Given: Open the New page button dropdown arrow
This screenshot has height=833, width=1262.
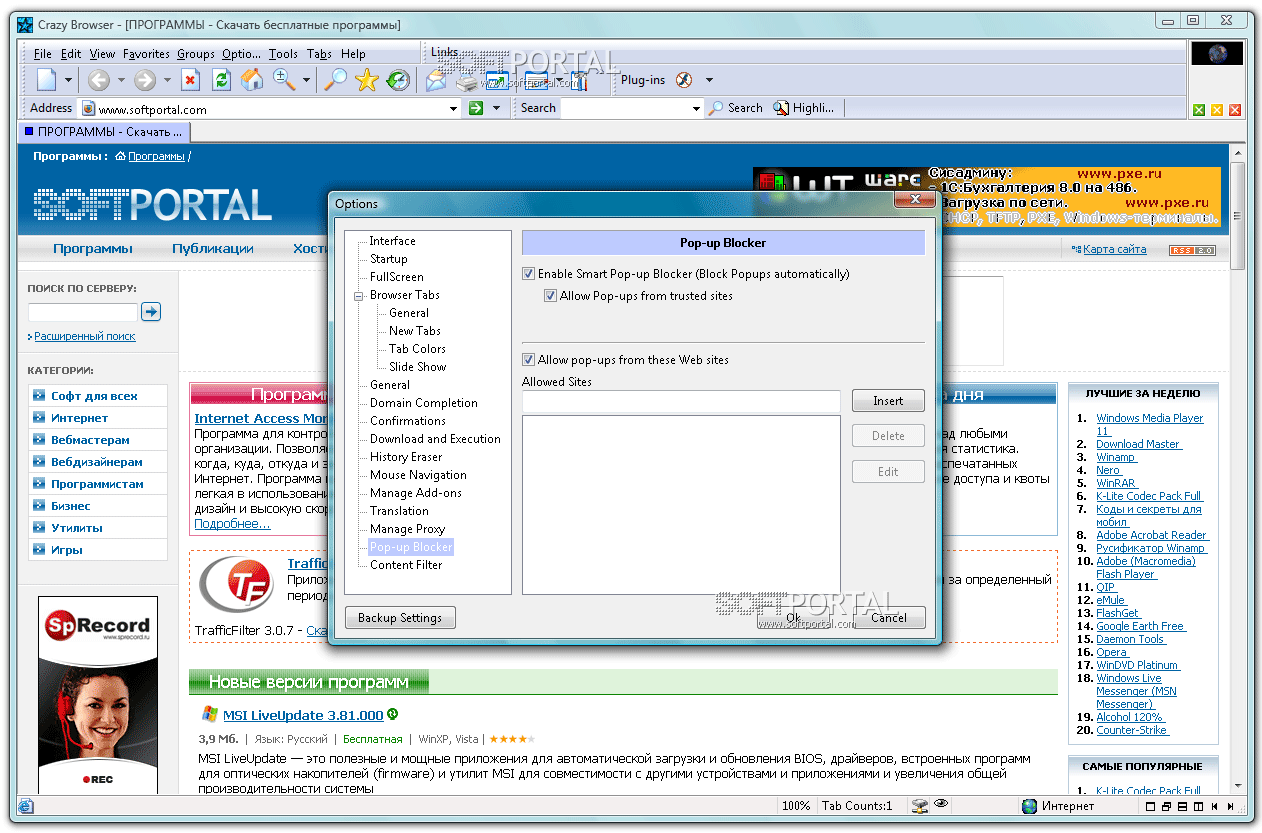Looking at the screenshot, I should pyautogui.click(x=69, y=80).
